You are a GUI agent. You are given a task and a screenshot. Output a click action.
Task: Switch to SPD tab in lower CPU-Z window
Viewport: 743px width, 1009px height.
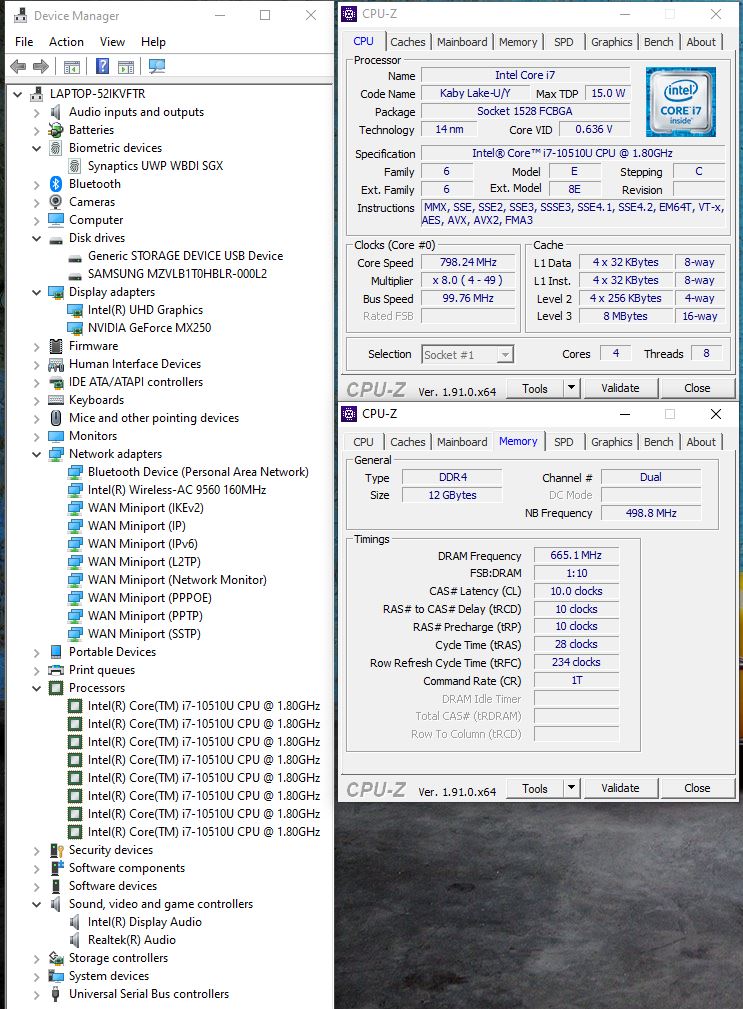[x=564, y=442]
